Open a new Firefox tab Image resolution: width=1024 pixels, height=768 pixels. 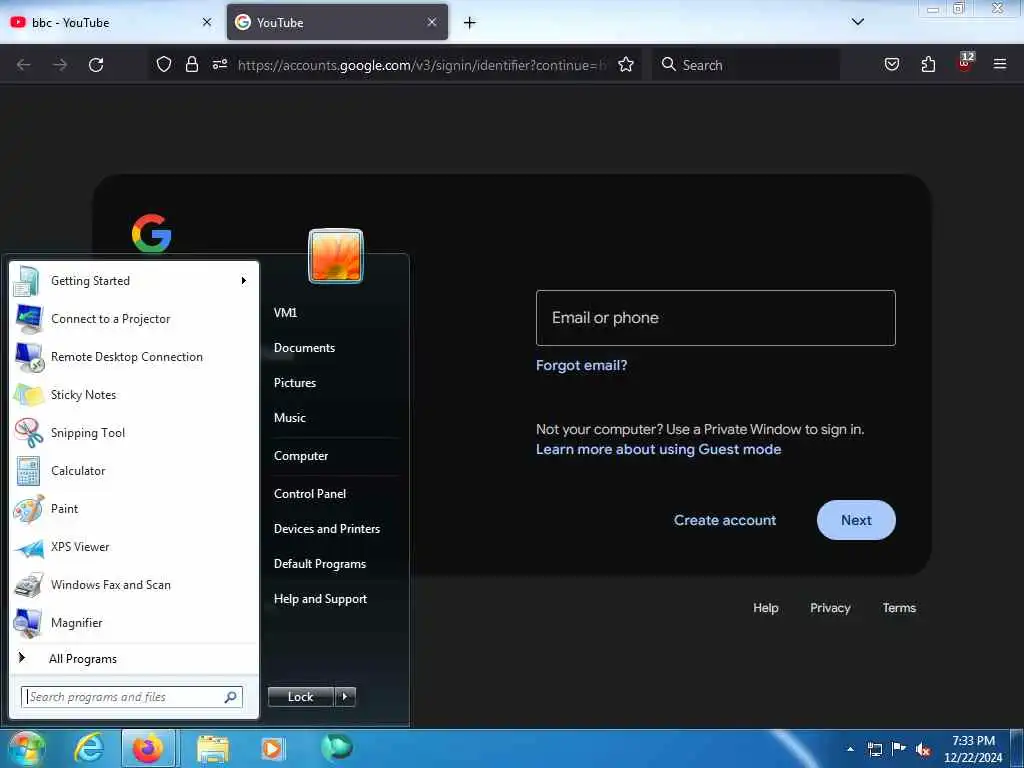[x=470, y=23]
